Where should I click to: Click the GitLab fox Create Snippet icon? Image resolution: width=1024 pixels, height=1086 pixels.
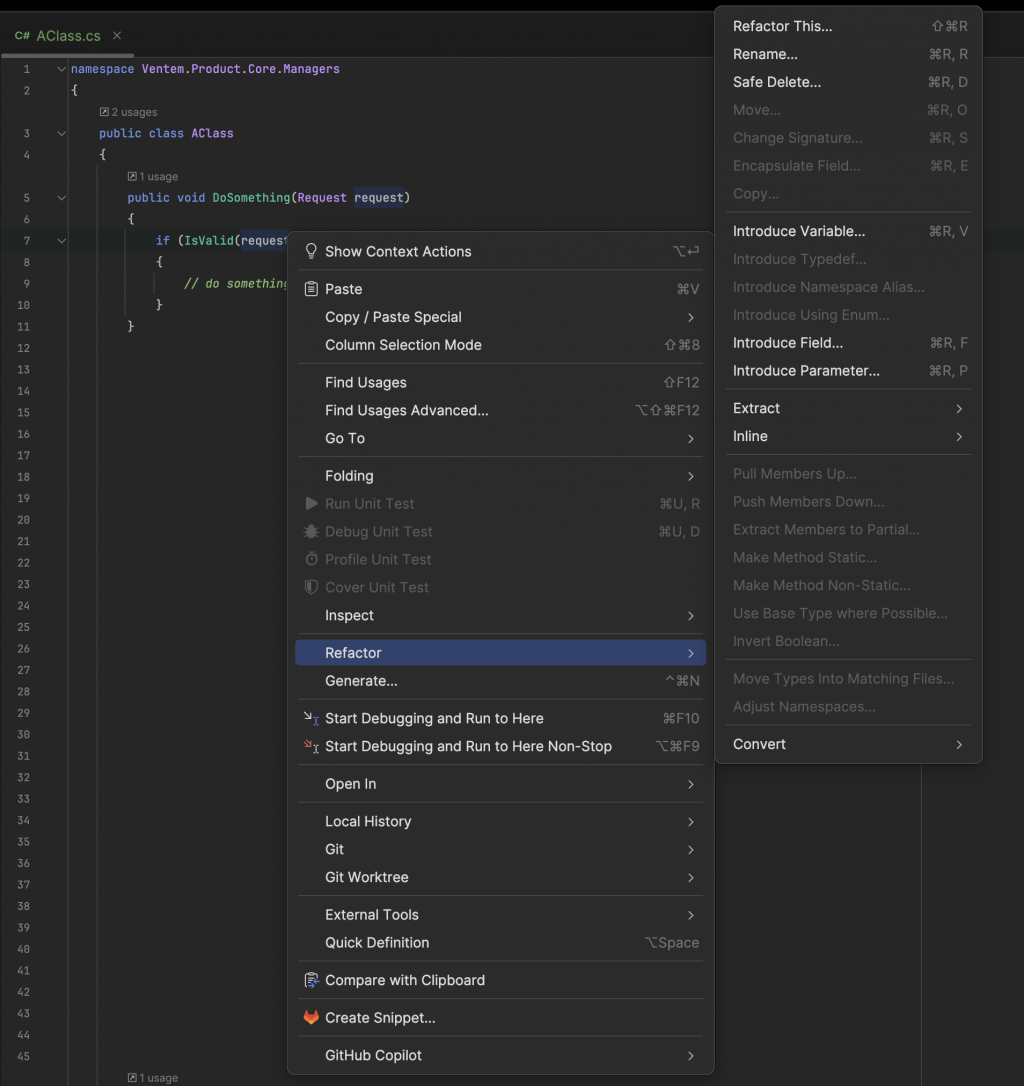[311, 1018]
